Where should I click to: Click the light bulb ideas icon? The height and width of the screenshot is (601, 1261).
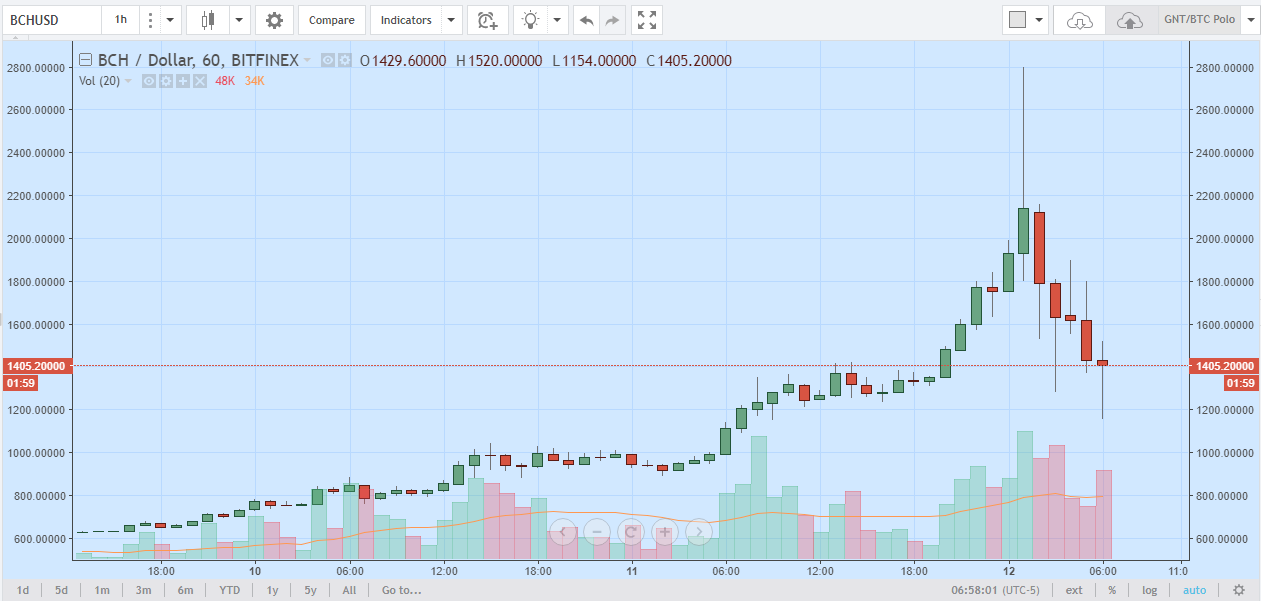[x=530, y=20]
